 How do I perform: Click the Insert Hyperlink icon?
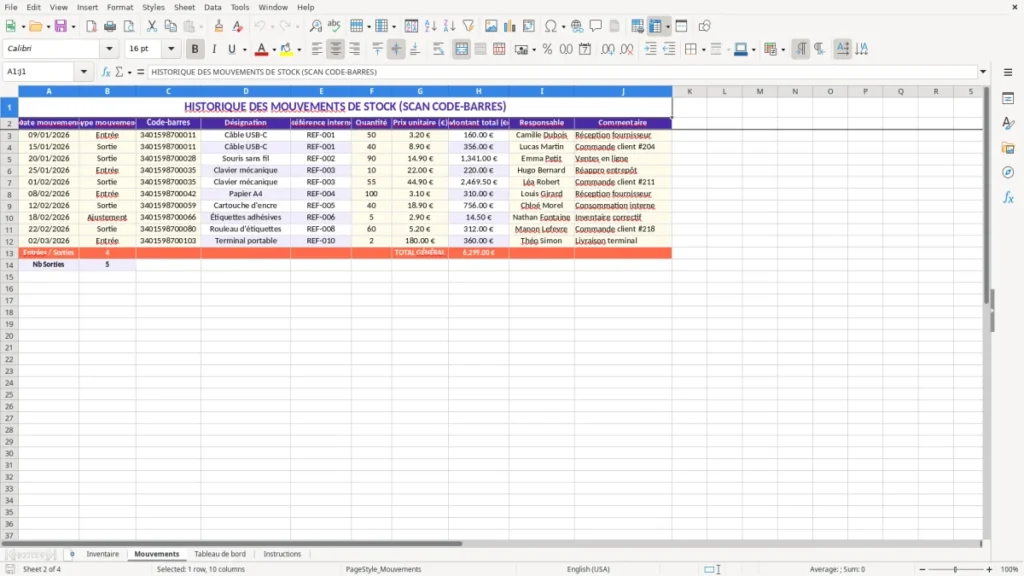coord(577,26)
